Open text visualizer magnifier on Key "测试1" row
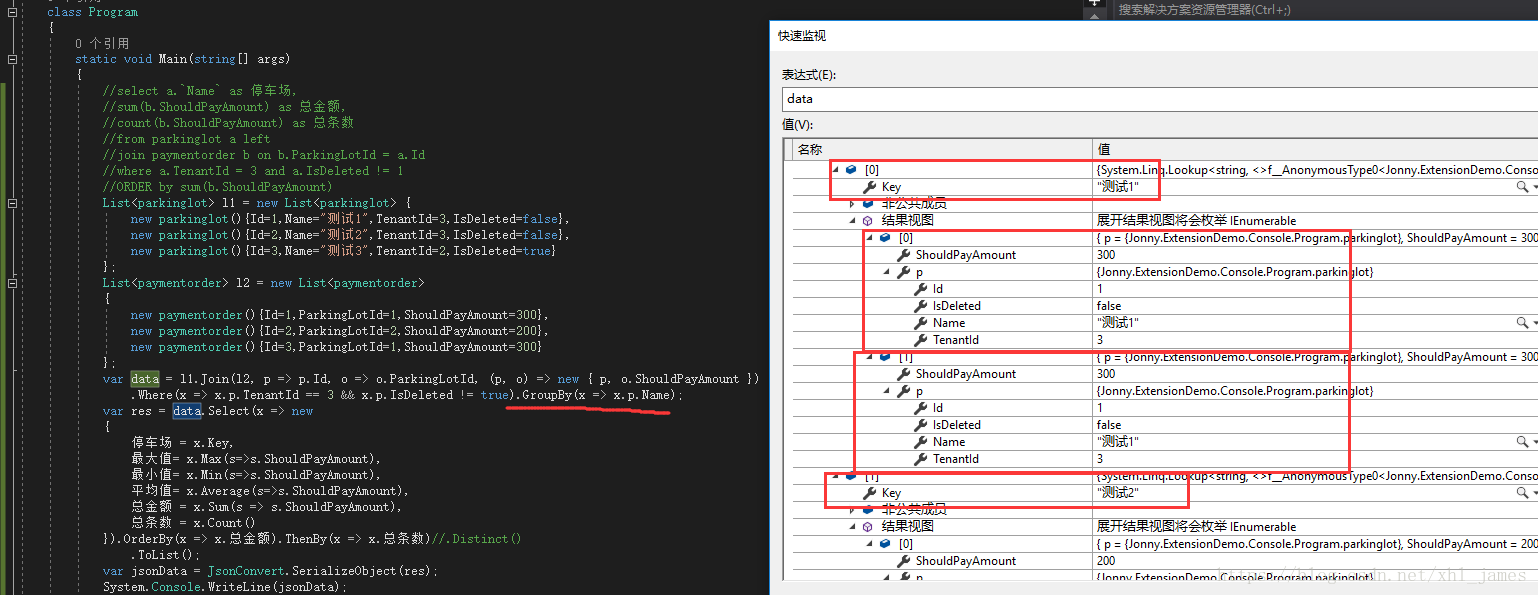The image size is (1538, 595). coord(1522,187)
